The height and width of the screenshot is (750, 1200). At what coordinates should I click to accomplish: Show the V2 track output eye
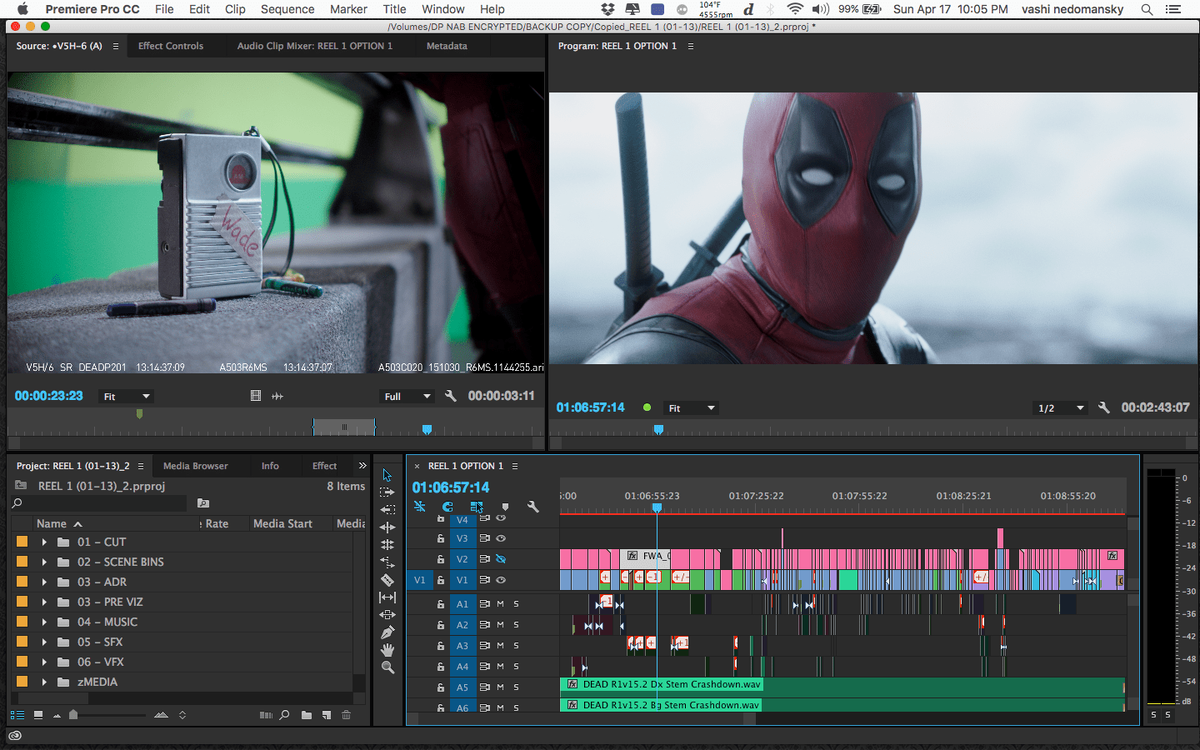point(502,560)
